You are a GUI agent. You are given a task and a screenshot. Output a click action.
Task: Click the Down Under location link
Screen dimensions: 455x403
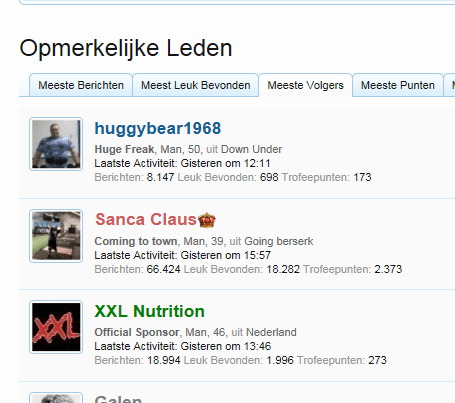click(x=252, y=149)
